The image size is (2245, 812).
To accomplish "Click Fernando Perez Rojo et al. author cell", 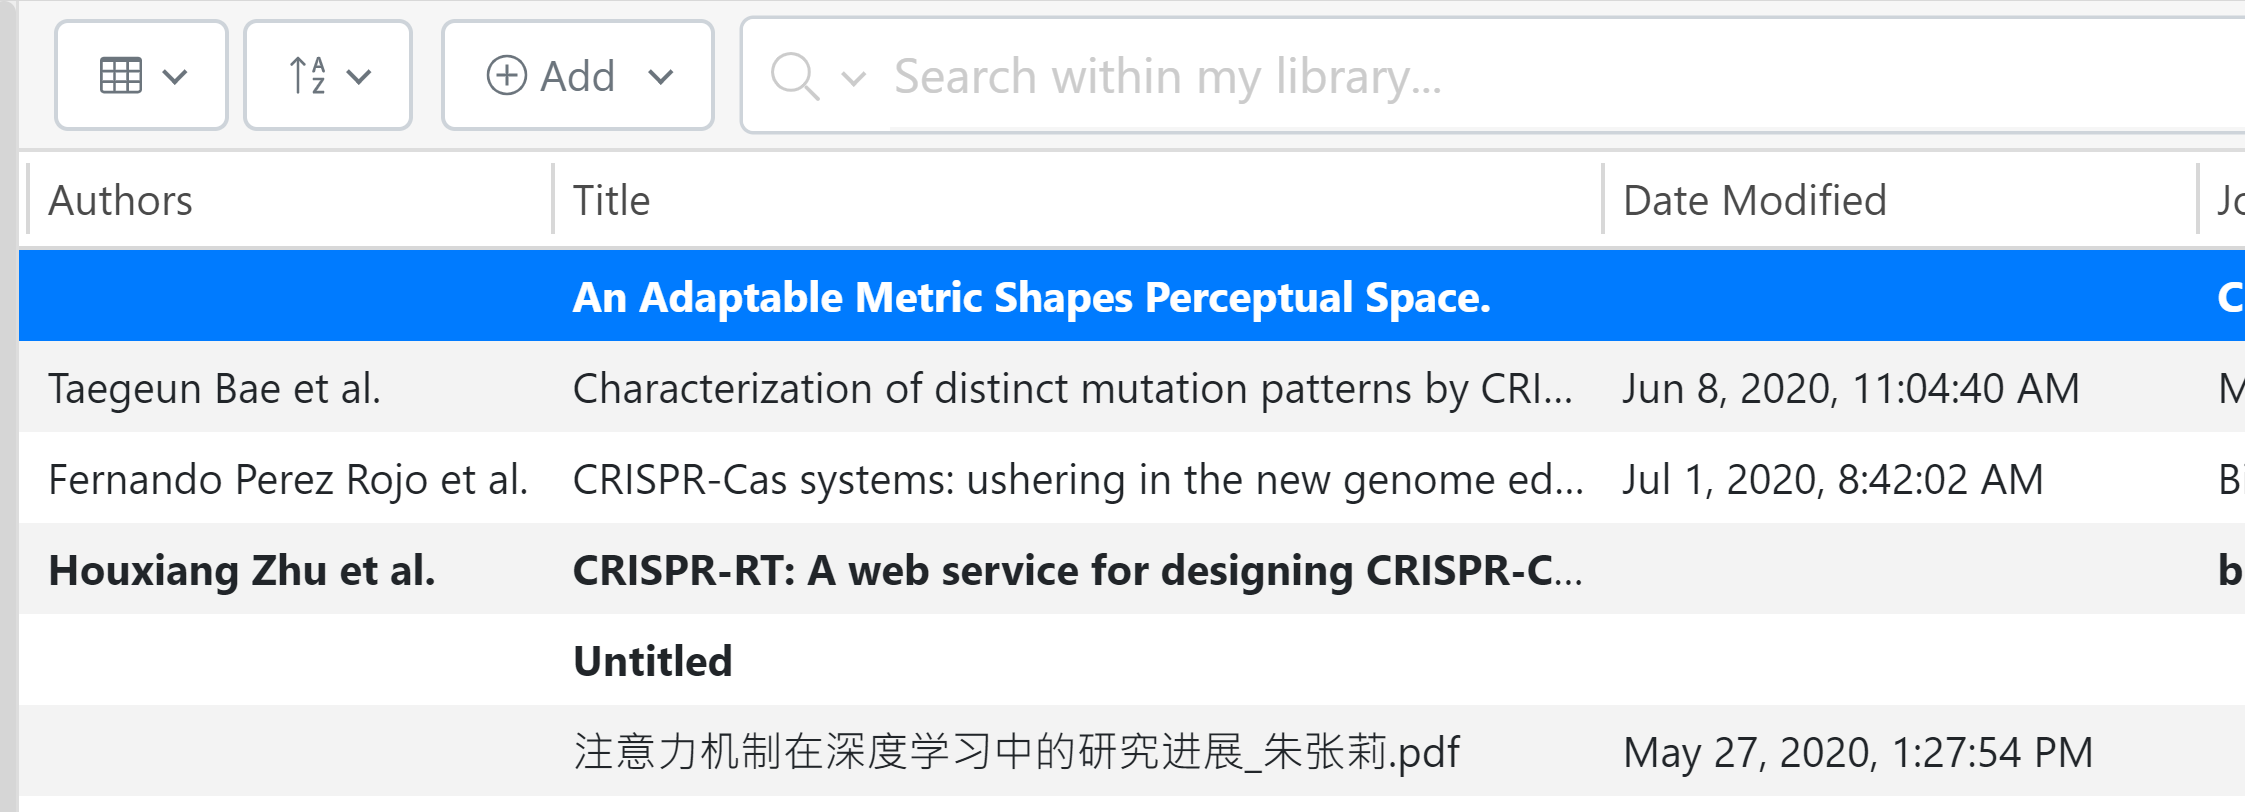I will [x=288, y=480].
